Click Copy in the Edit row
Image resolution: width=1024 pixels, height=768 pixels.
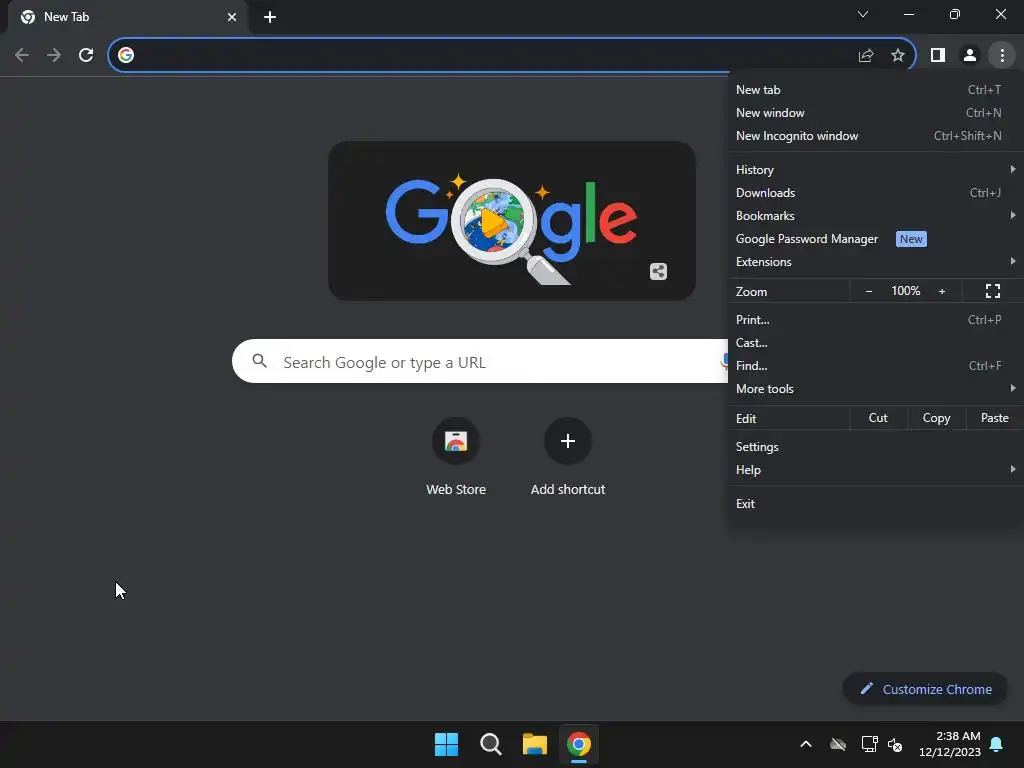click(936, 418)
